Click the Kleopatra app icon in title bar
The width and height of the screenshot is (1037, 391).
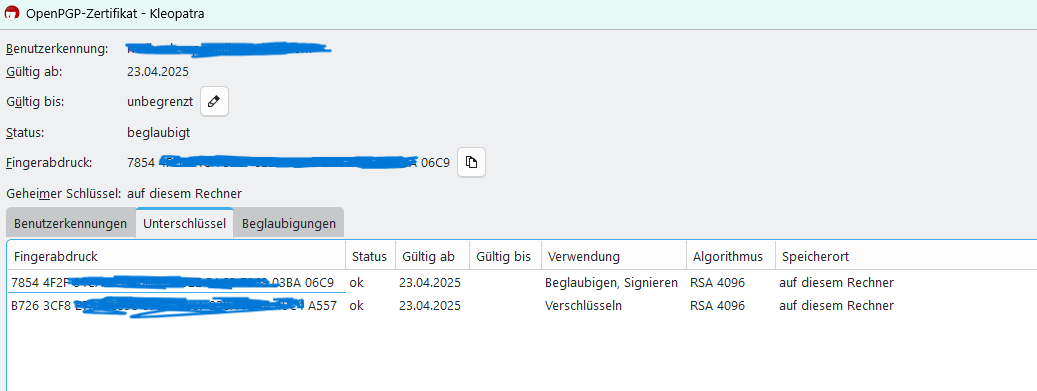pyautogui.click(x=12, y=13)
